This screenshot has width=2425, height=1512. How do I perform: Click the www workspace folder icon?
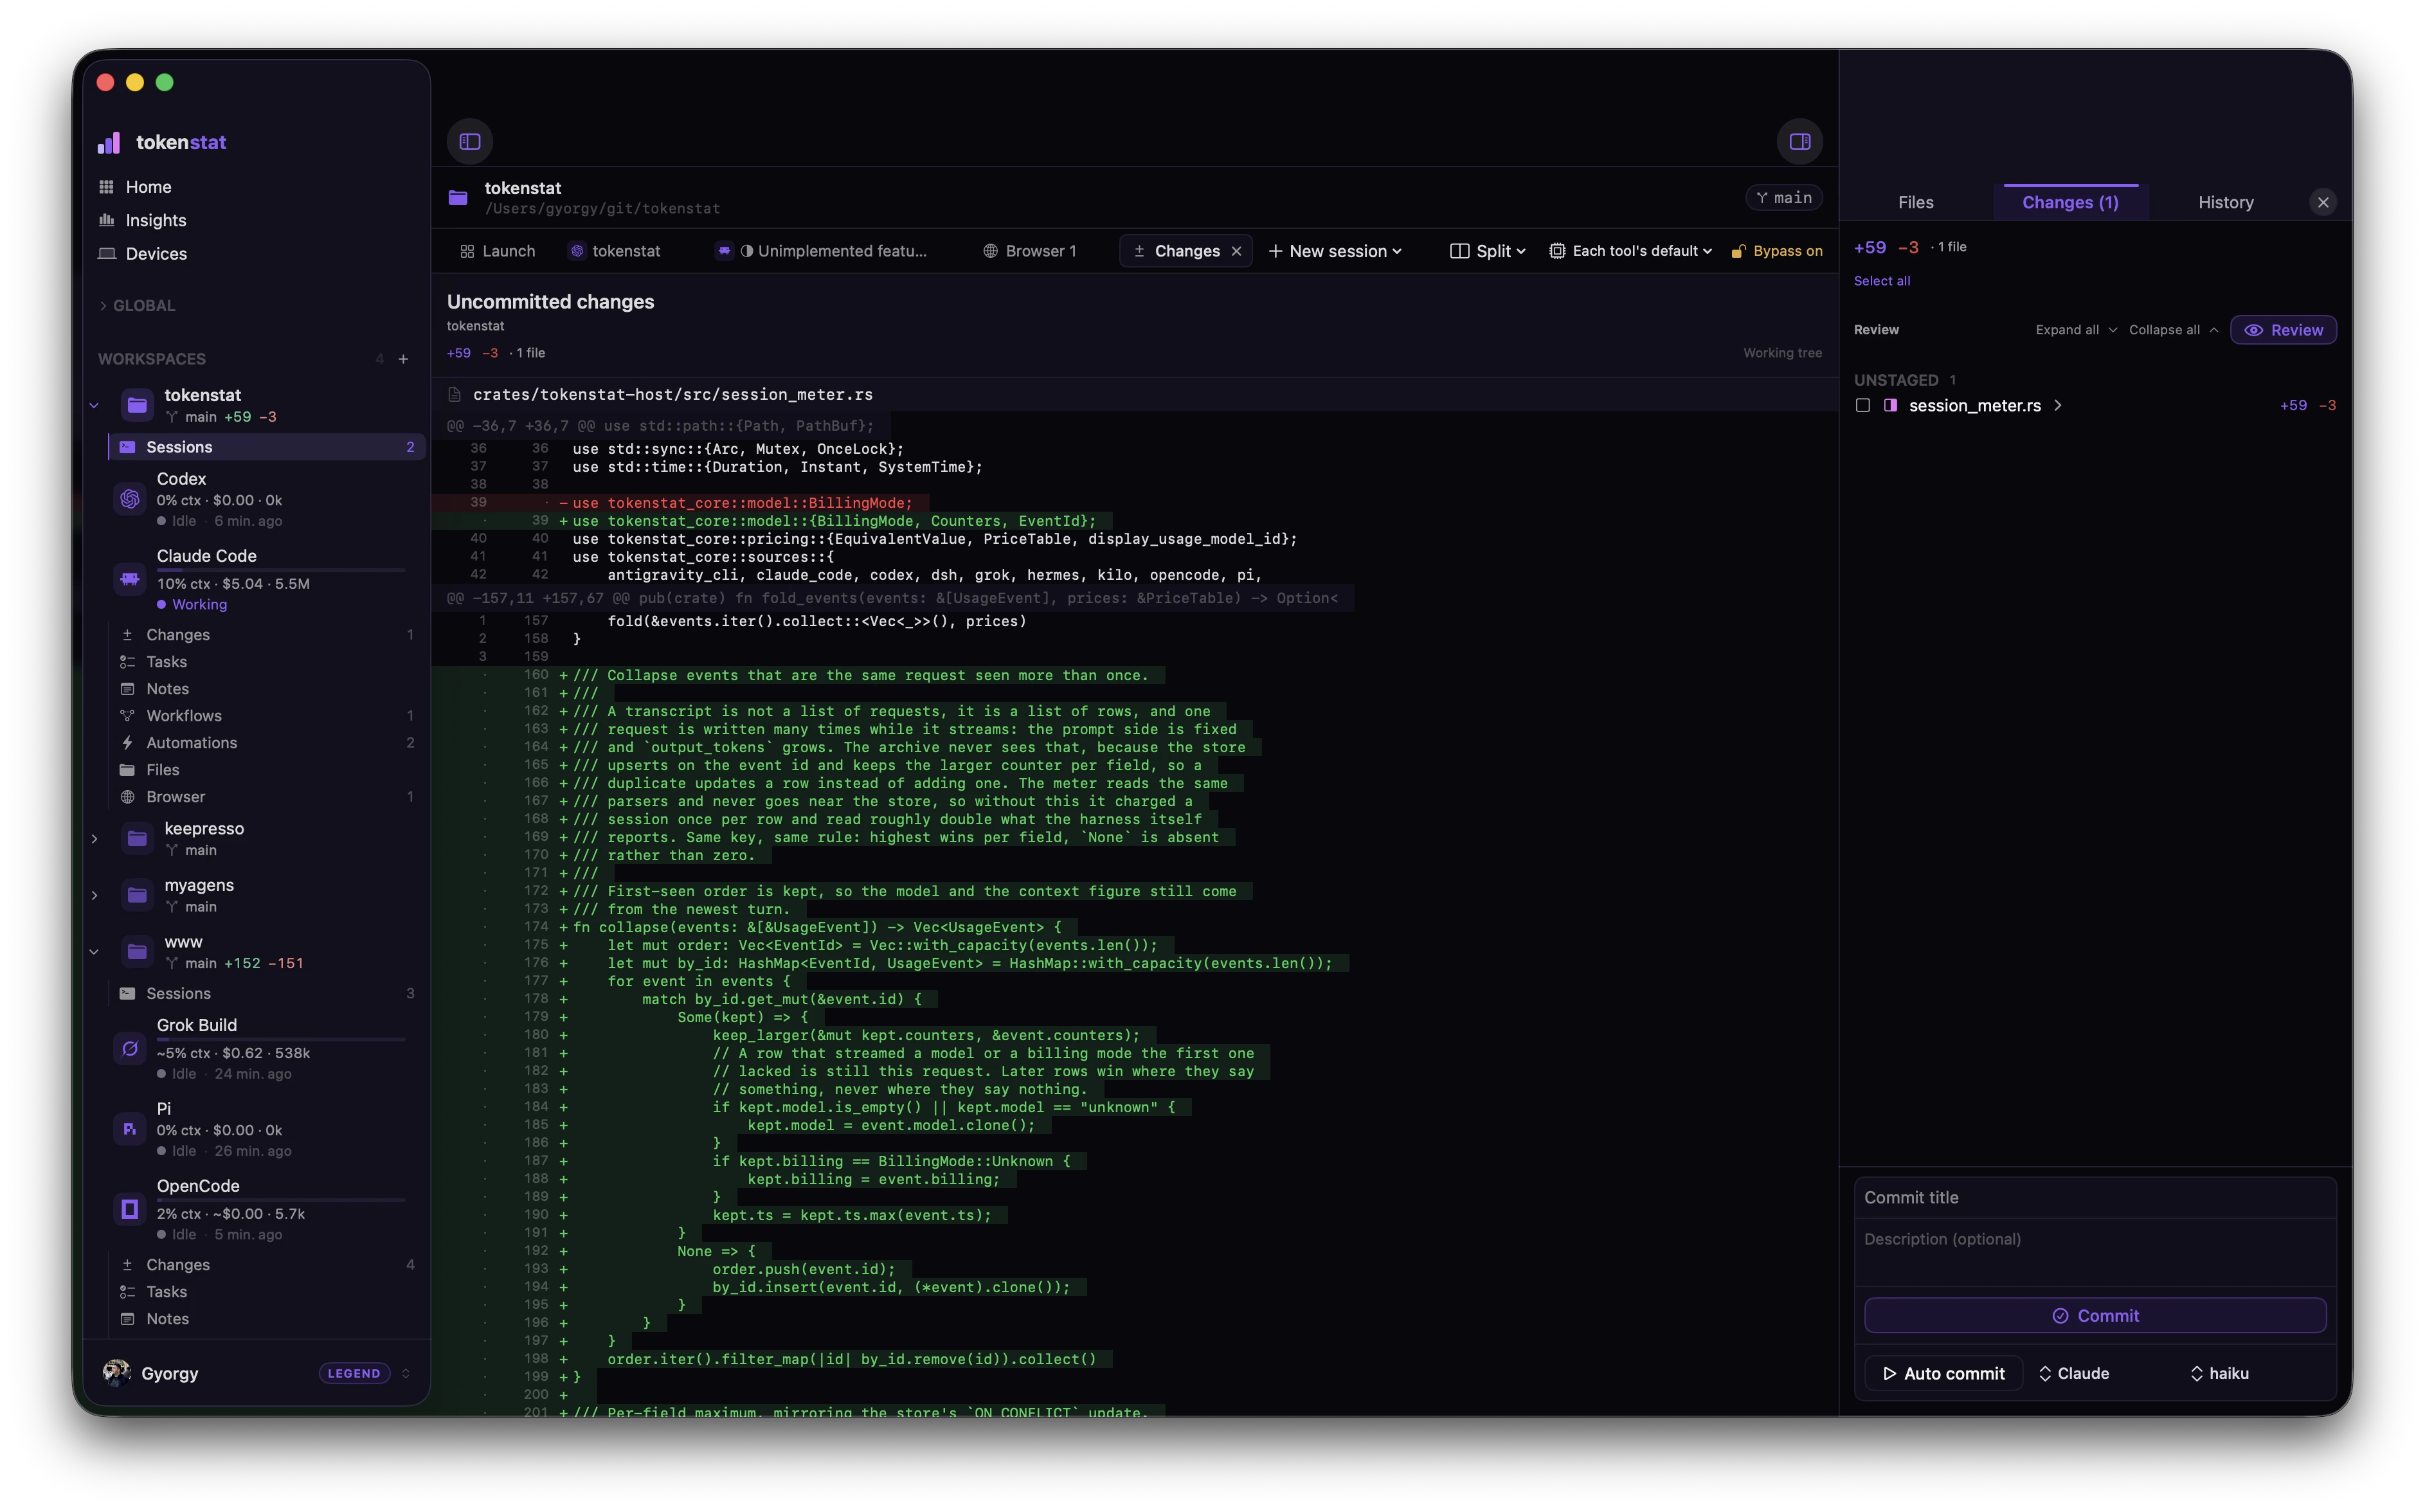137,952
